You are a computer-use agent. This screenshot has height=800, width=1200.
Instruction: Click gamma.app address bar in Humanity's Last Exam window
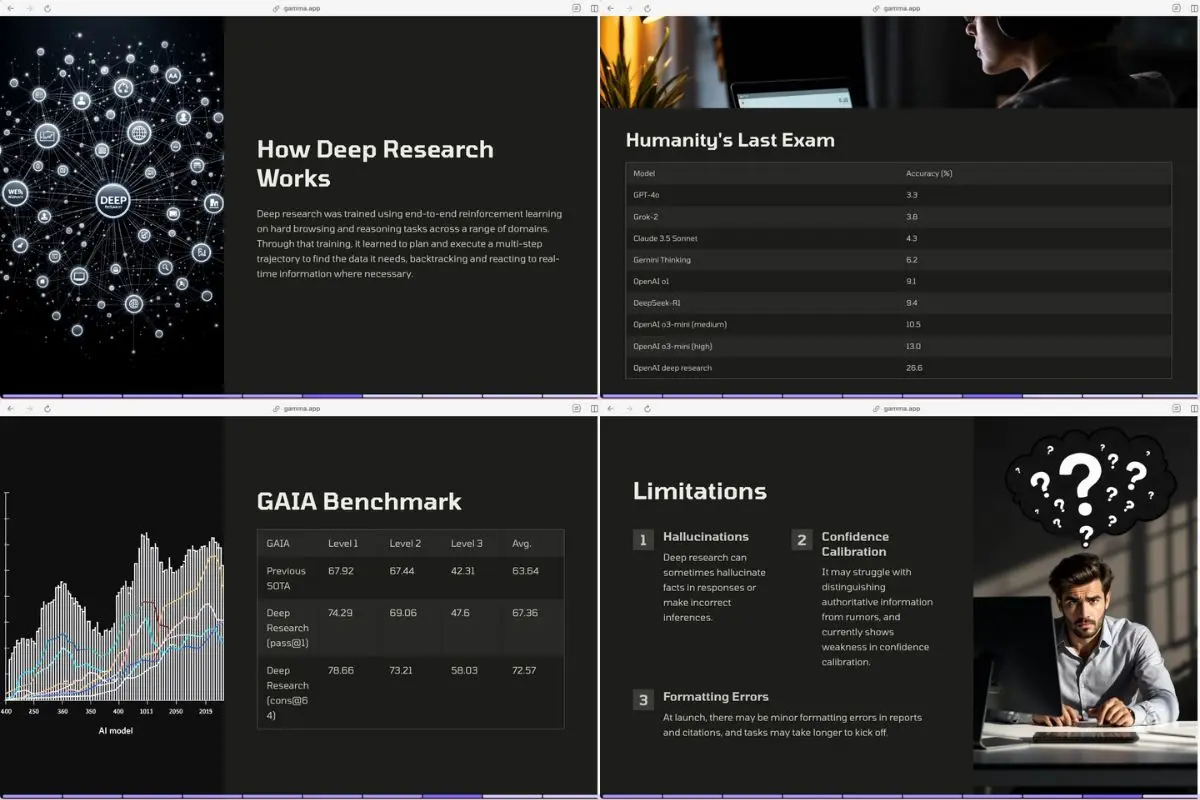898,8
